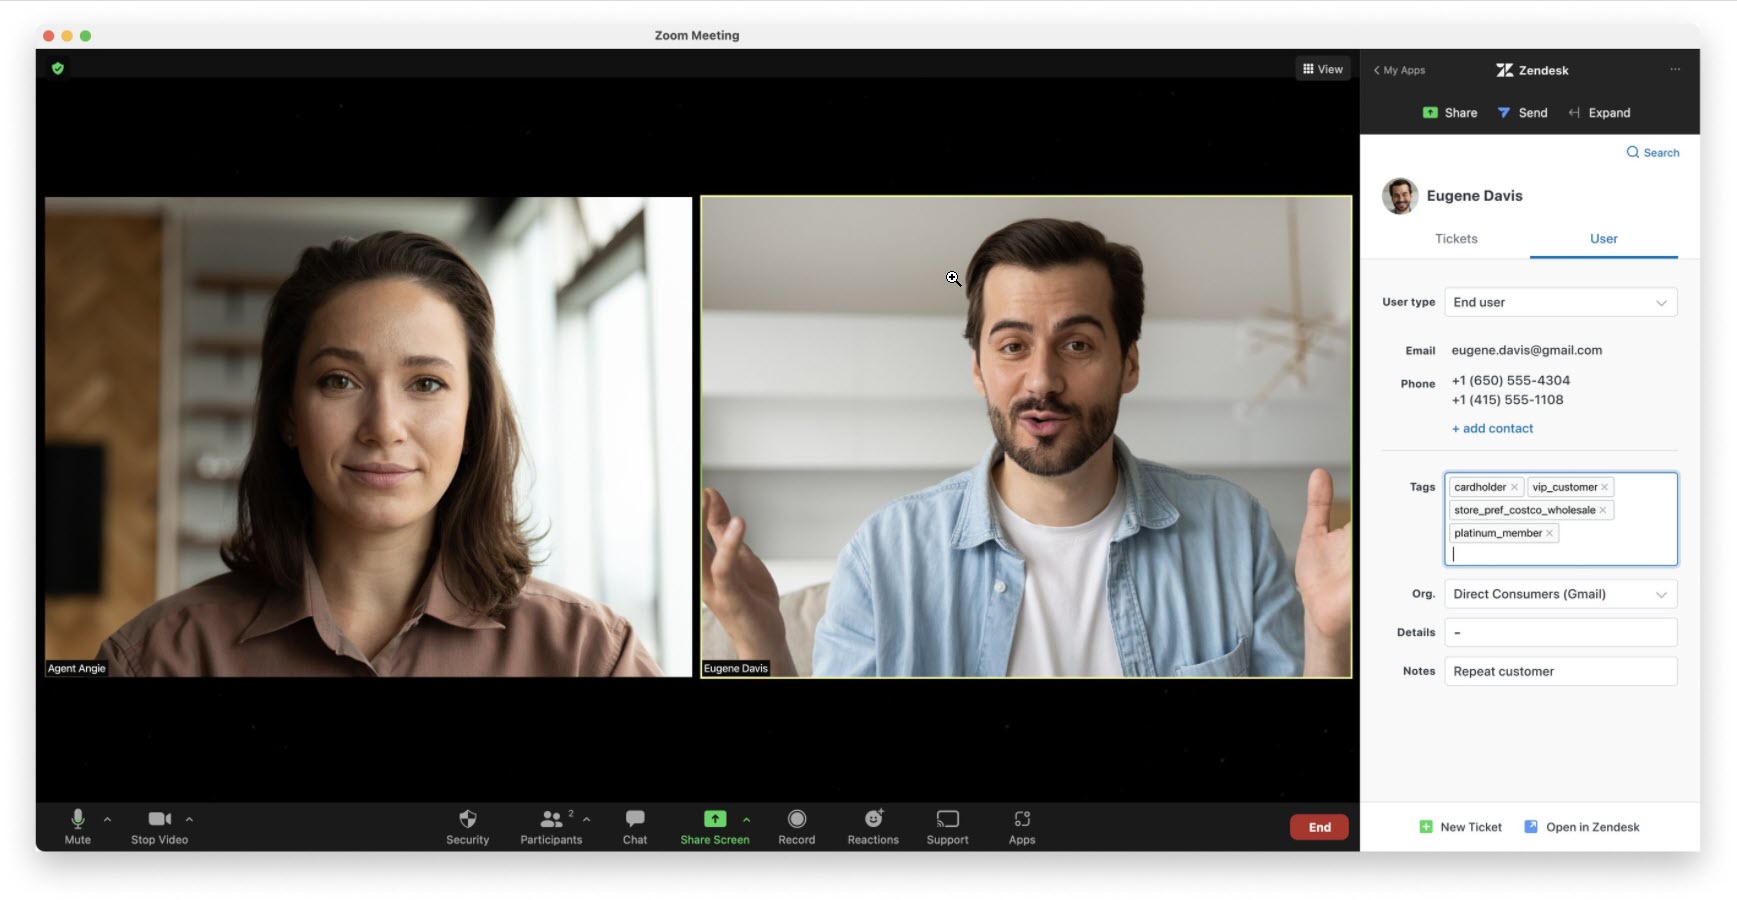Mute the microphone
The width and height of the screenshot is (1737, 900).
(x=78, y=819)
